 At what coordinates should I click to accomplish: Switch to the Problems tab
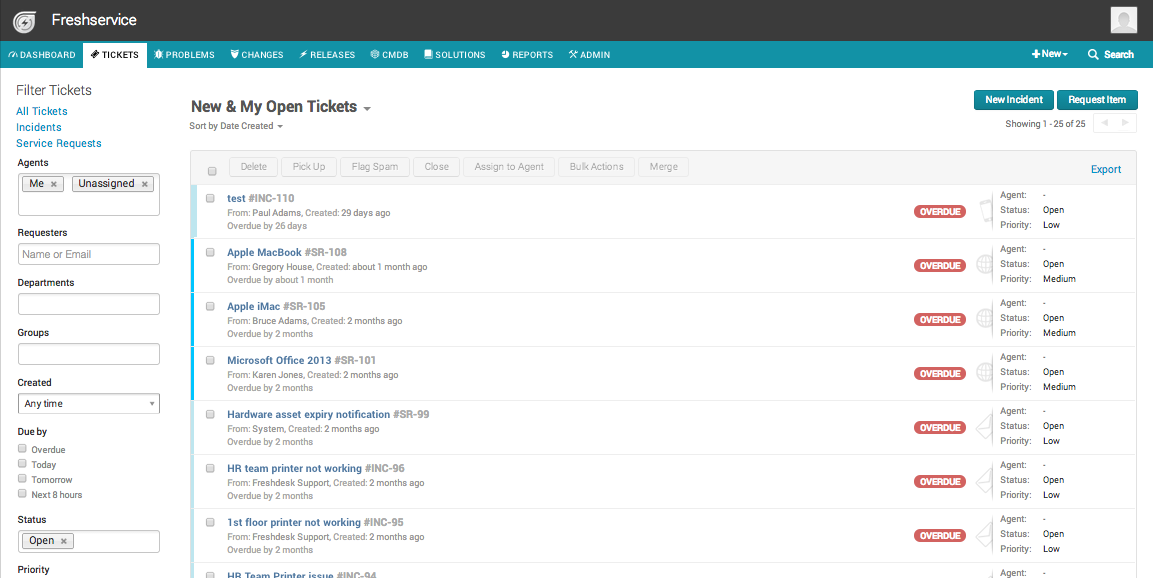pos(184,54)
